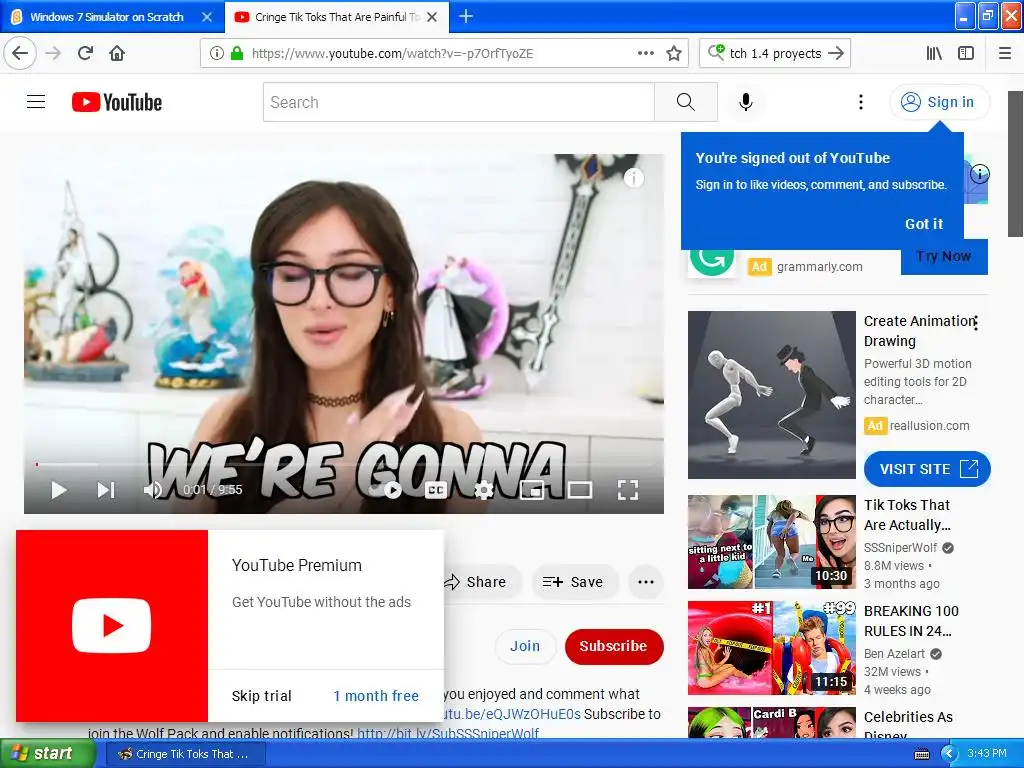The height and width of the screenshot is (768, 1024).
Task: Click the page vertical scrollbar thumb
Action: click(1016, 163)
